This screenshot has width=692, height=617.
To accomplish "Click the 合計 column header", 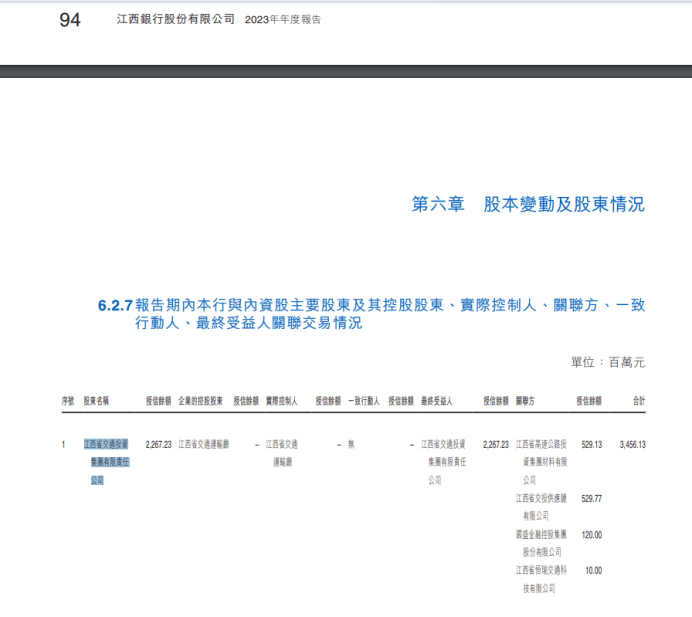I will (639, 401).
